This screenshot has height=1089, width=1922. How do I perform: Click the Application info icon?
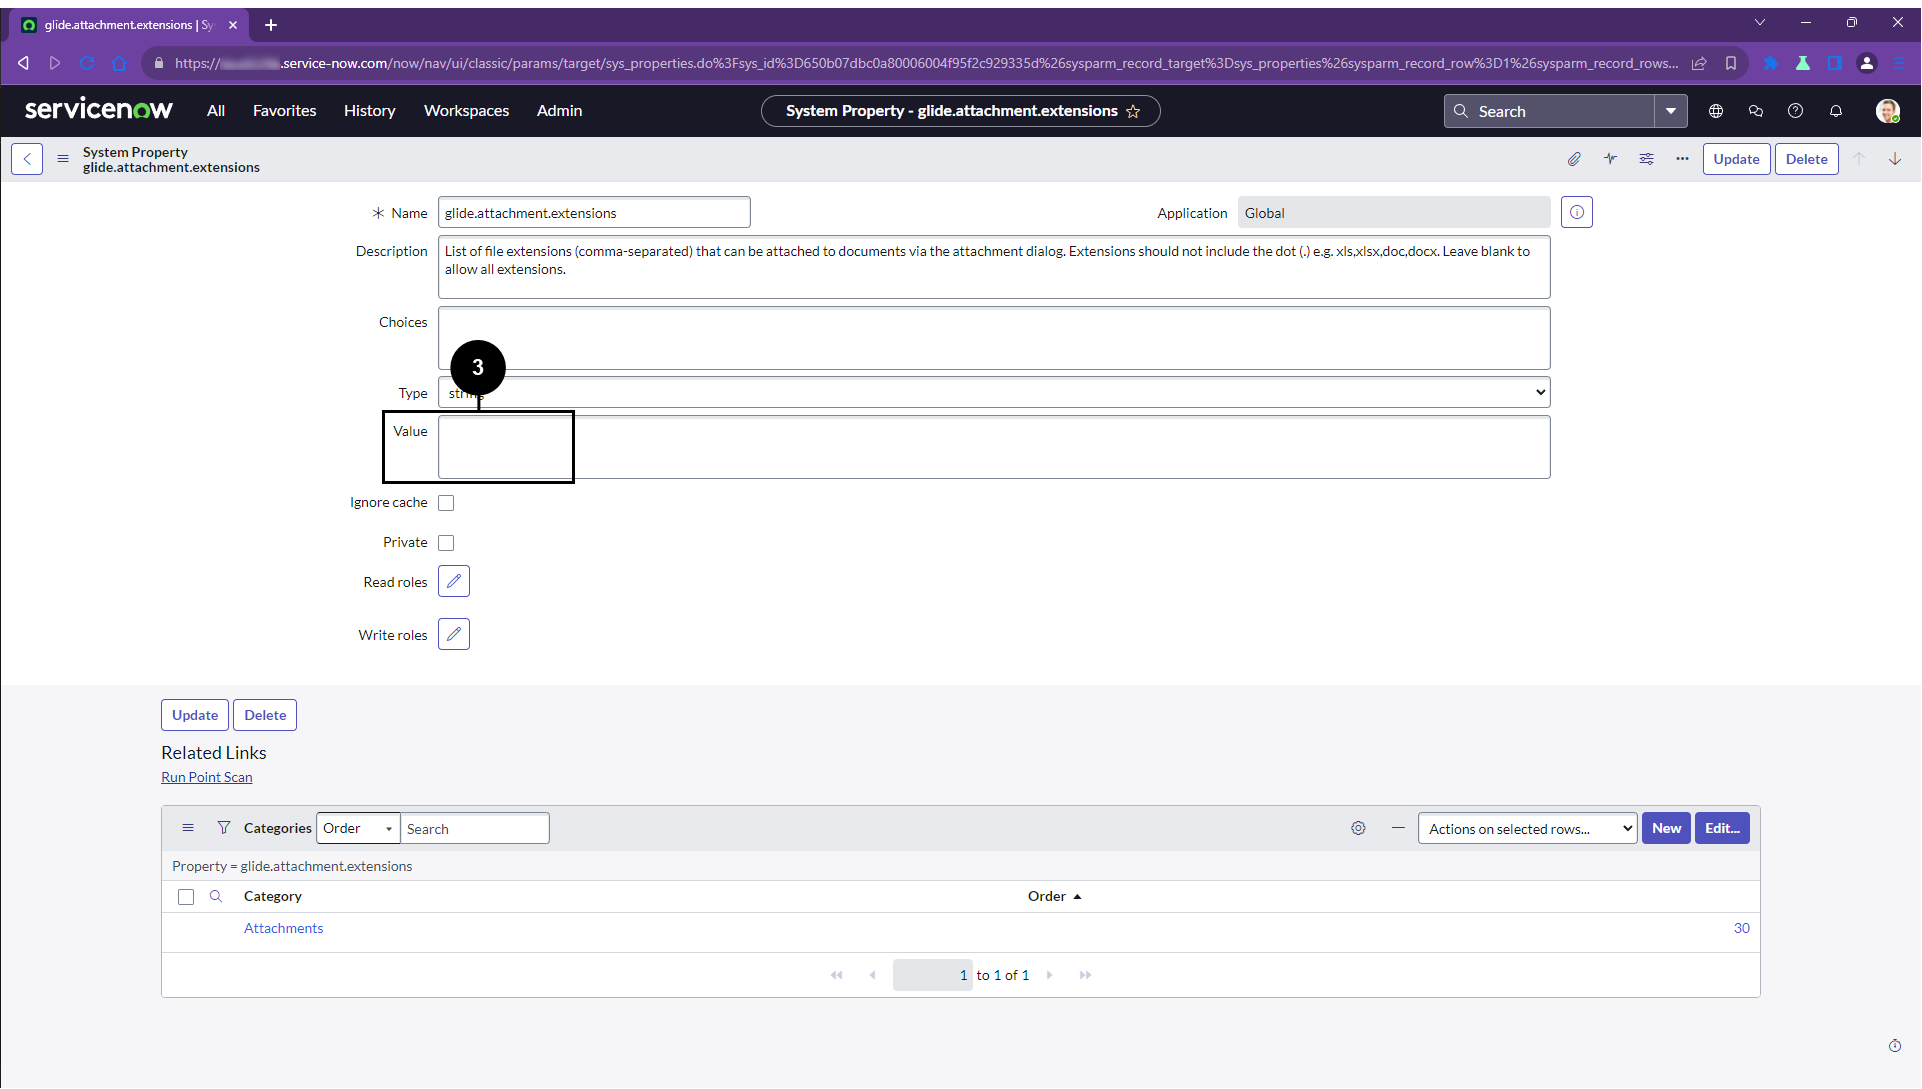click(1577, 212)
